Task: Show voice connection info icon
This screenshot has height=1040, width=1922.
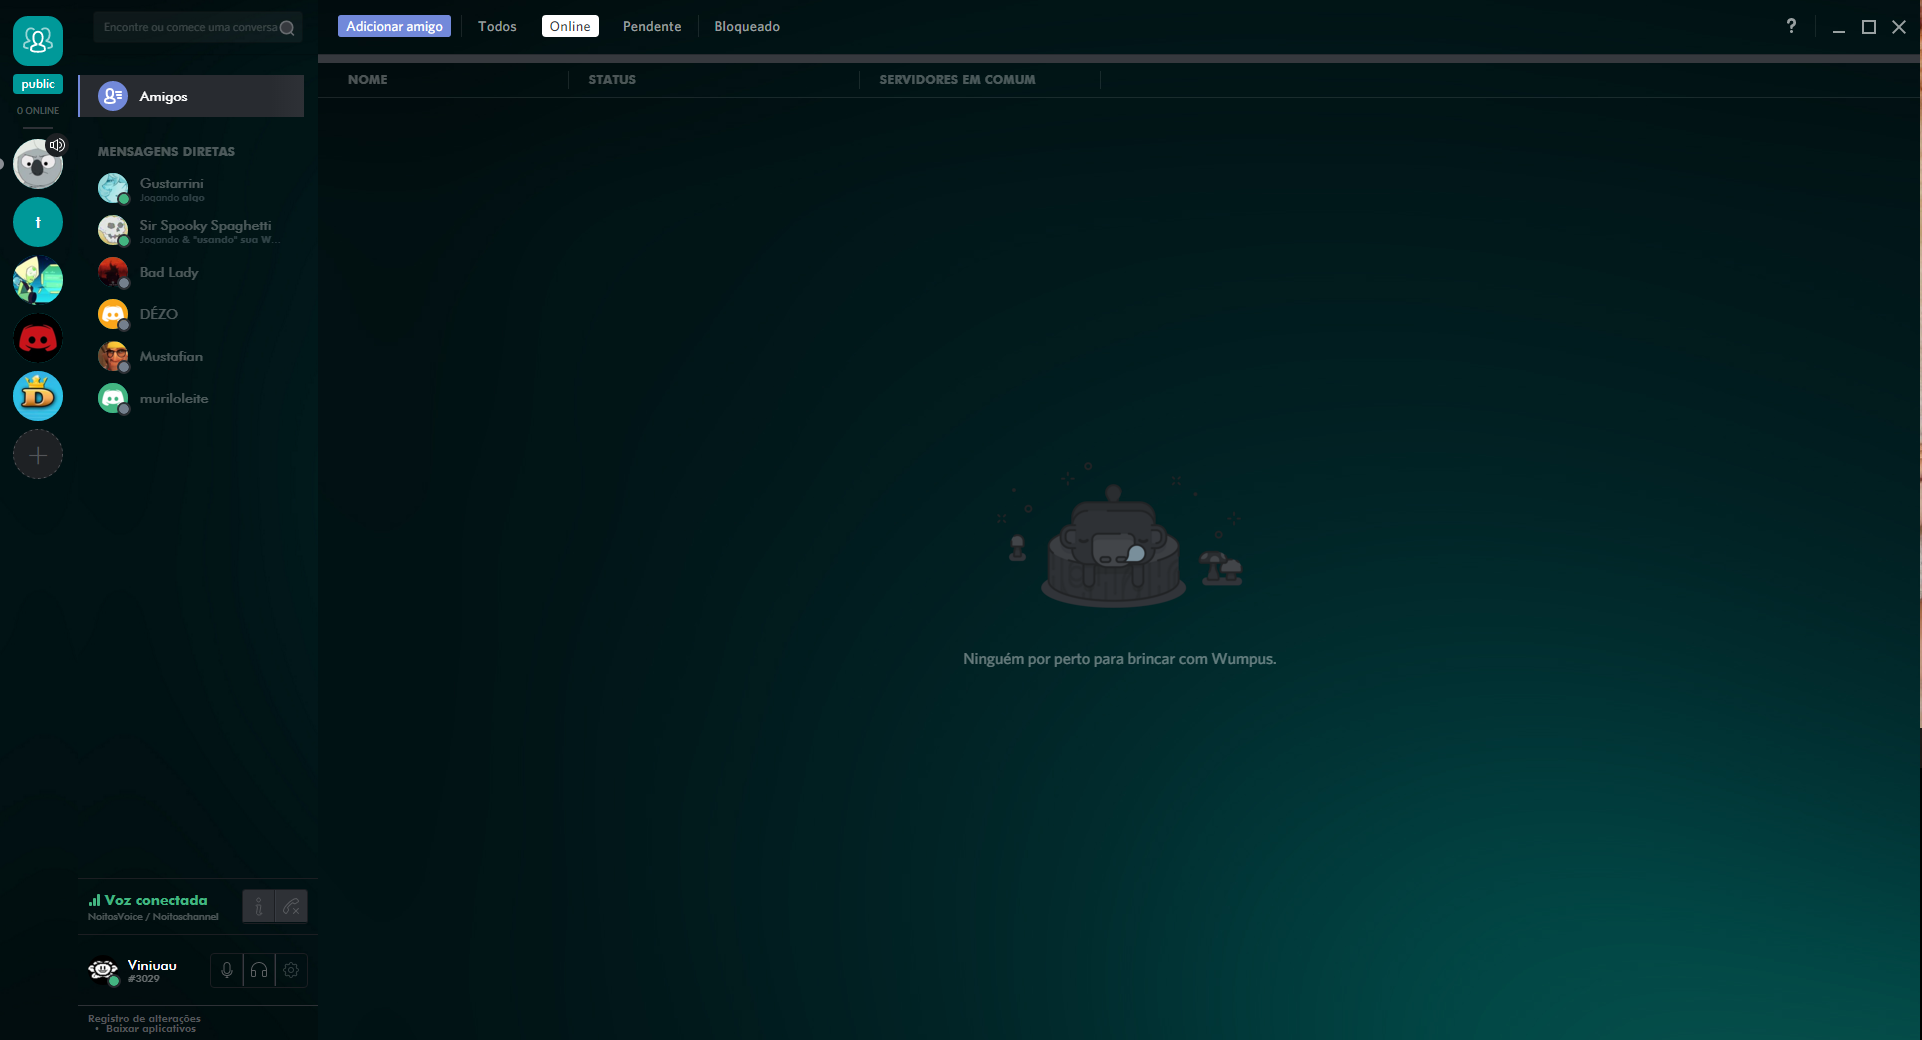Action: click(259, 906)
